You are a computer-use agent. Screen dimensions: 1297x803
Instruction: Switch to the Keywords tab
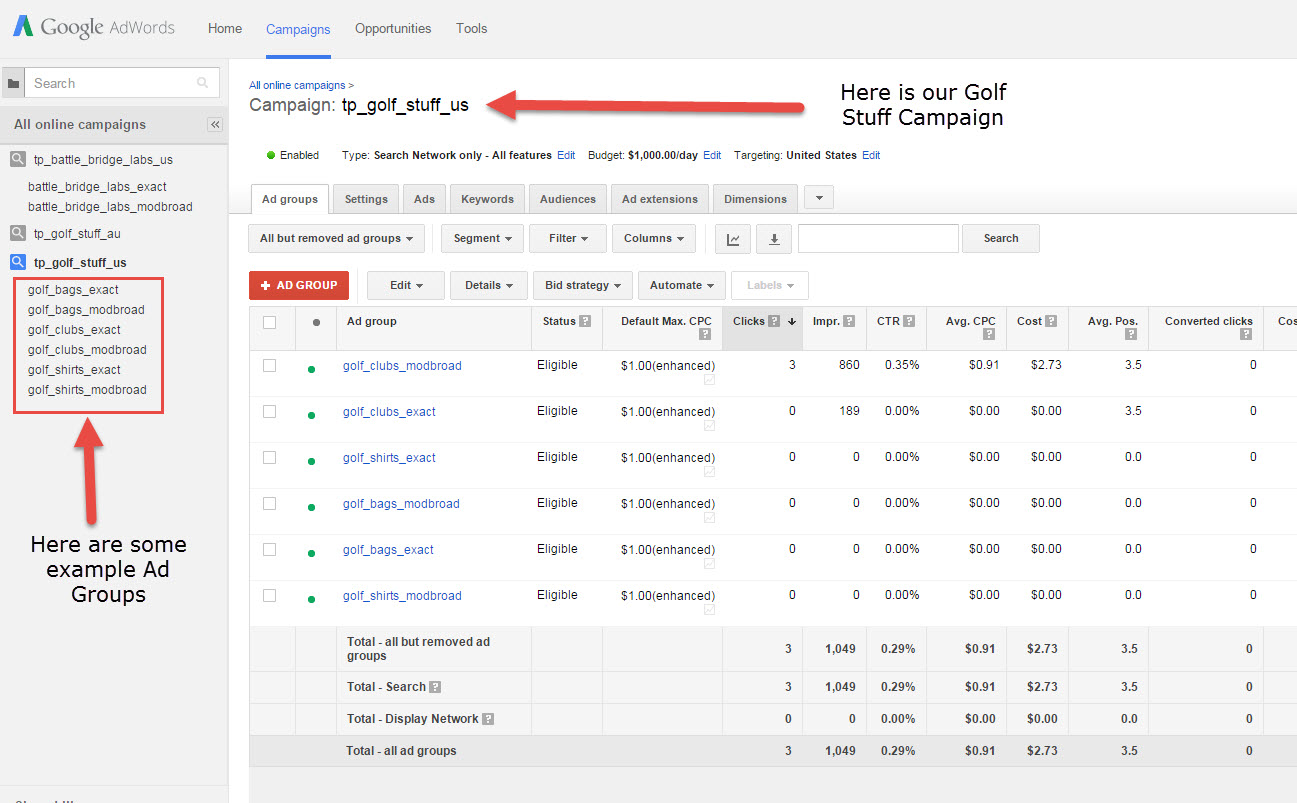click(487, 199)
